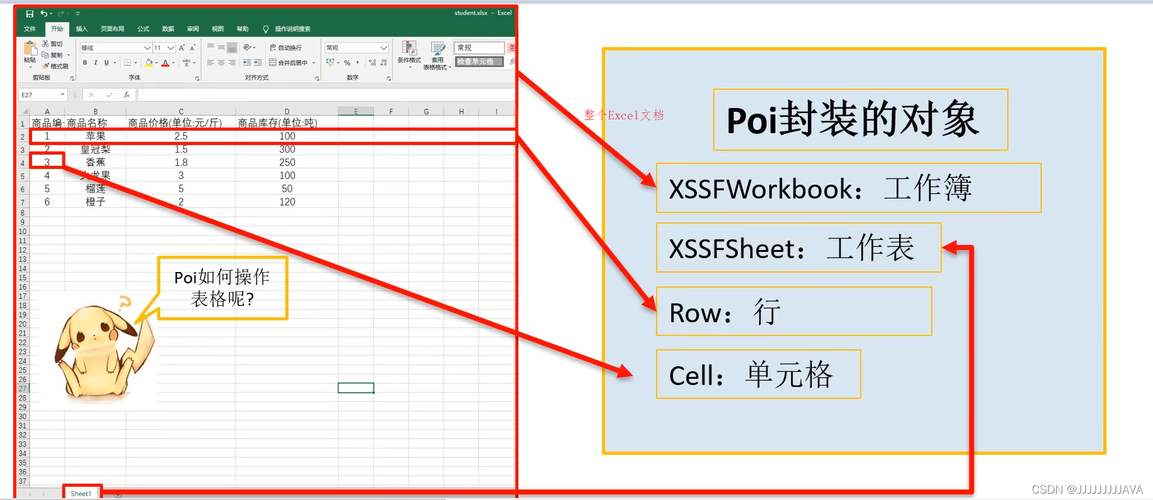Switch to the 数据 (Data) tab
Screen dimensions: 1153x500
(168, 29)
